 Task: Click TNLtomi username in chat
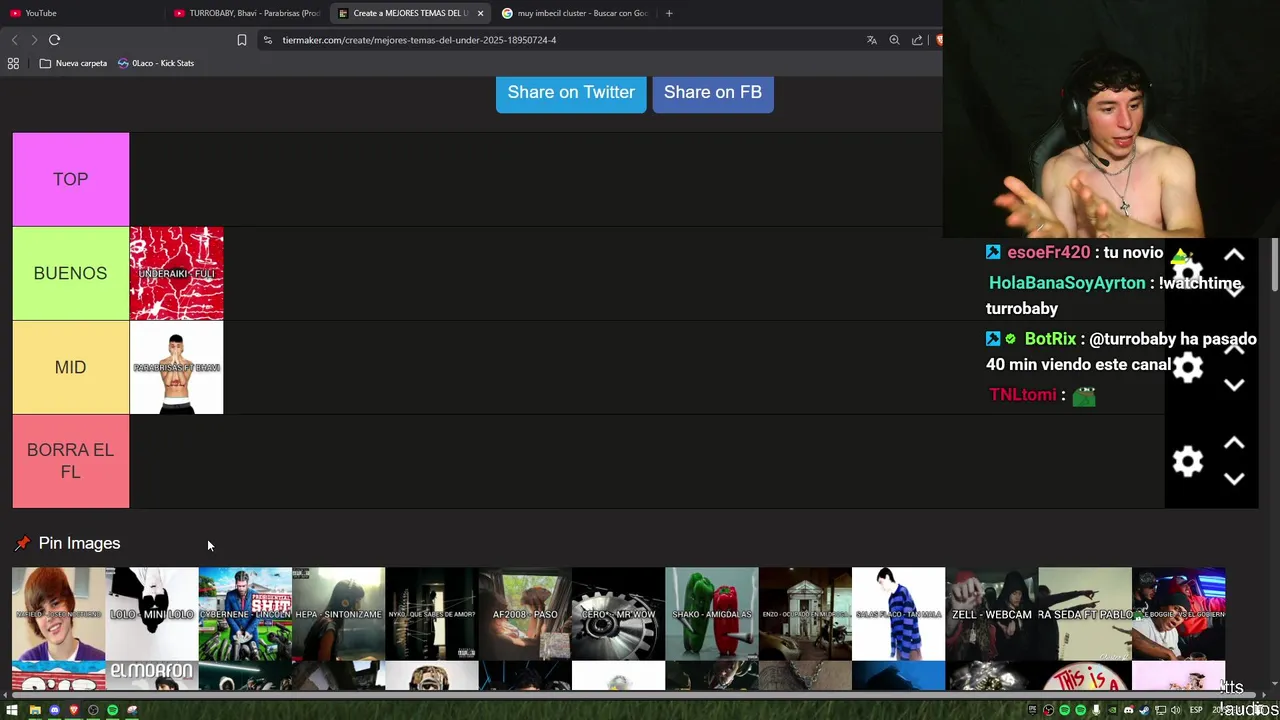tap(1023, 395)
